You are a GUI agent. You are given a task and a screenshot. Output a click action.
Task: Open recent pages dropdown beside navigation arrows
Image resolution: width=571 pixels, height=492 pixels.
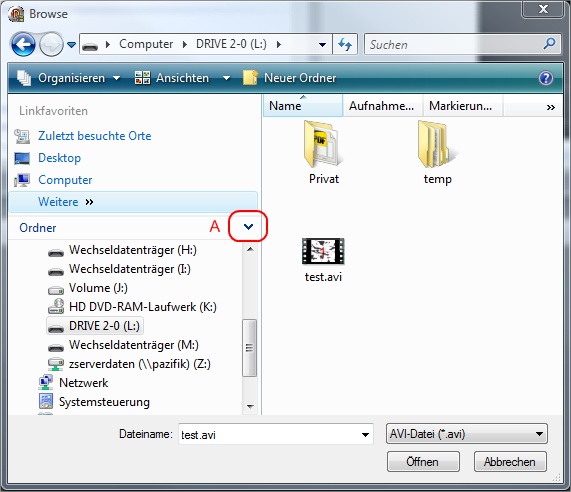pos(72,45)
